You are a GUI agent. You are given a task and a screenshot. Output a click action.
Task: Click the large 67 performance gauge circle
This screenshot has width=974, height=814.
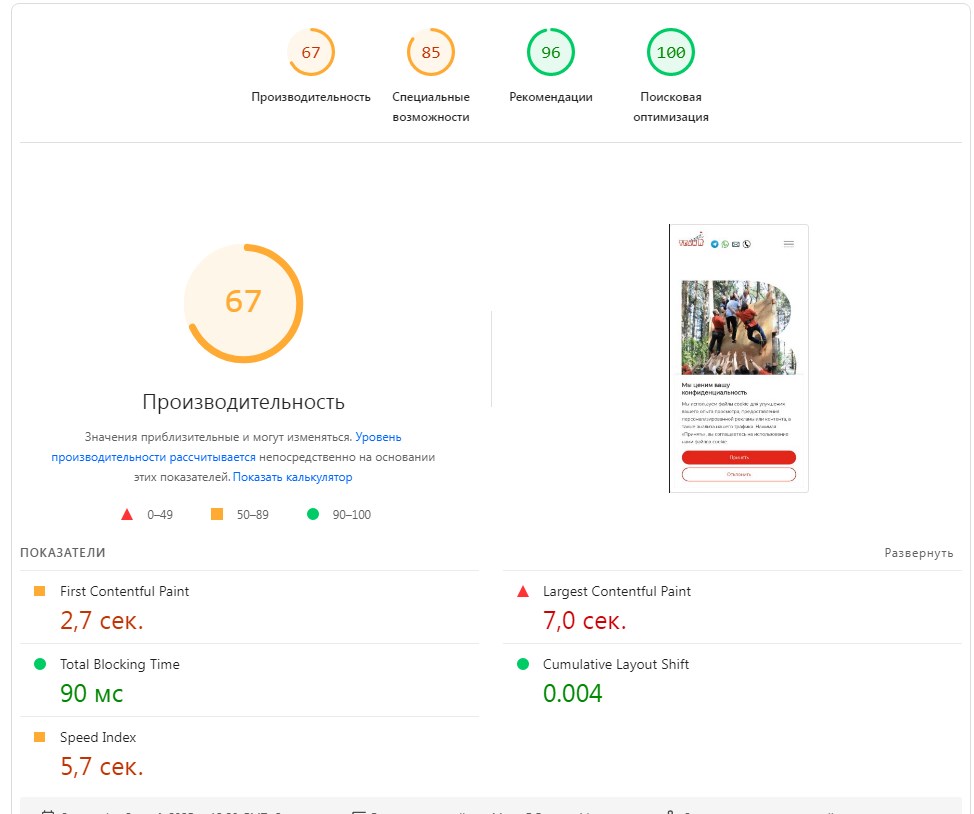243,302
